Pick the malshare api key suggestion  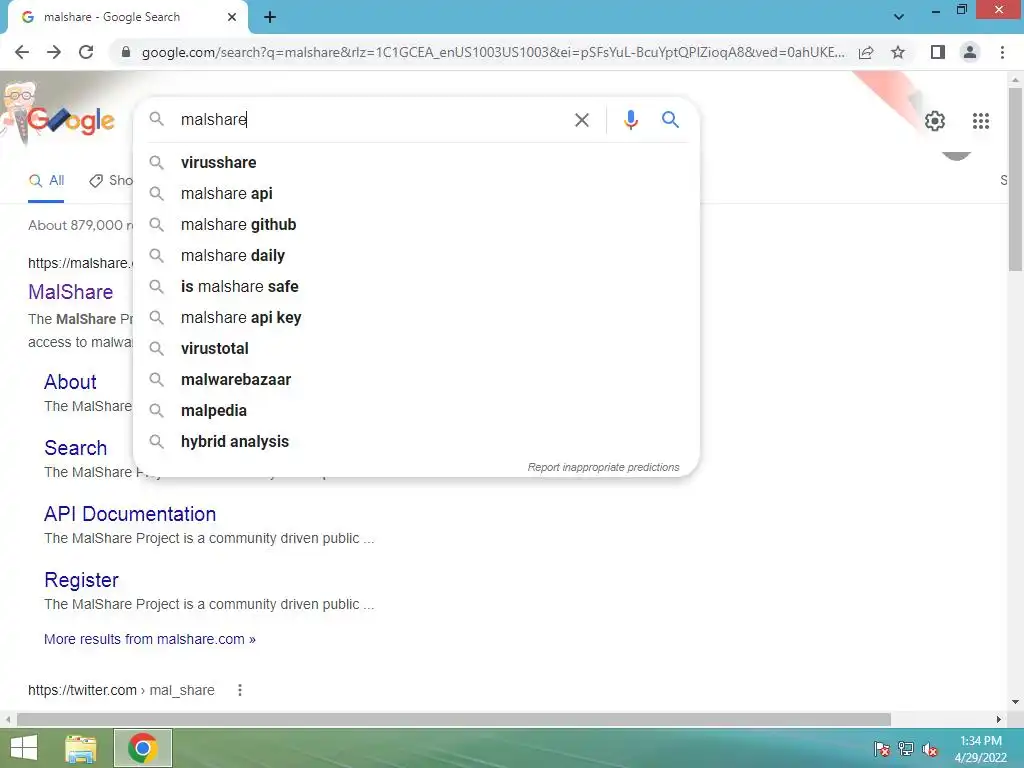coord(416,317)
